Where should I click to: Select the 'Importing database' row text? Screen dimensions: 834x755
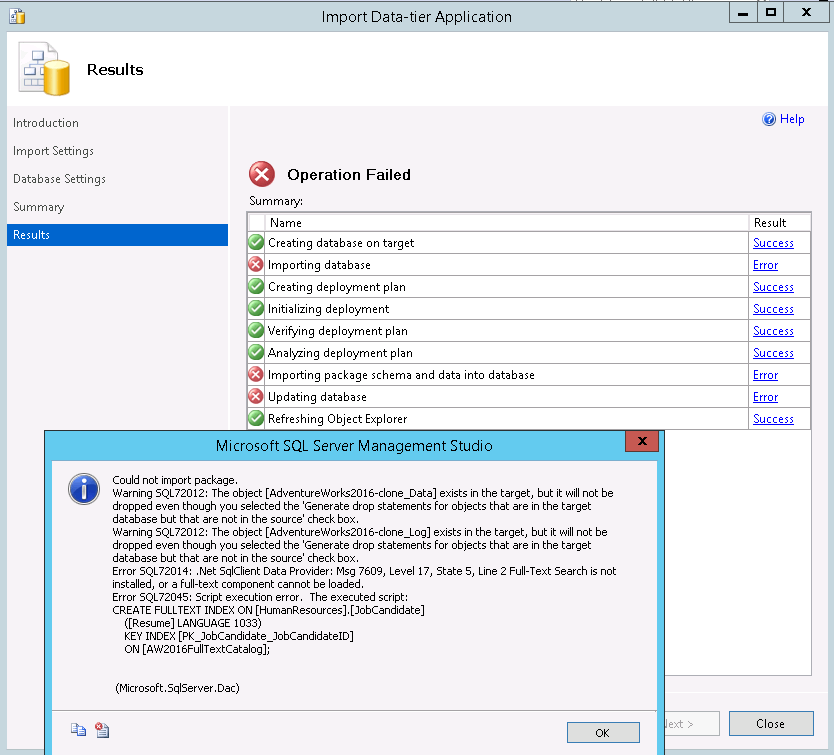[x=319, y=265]
